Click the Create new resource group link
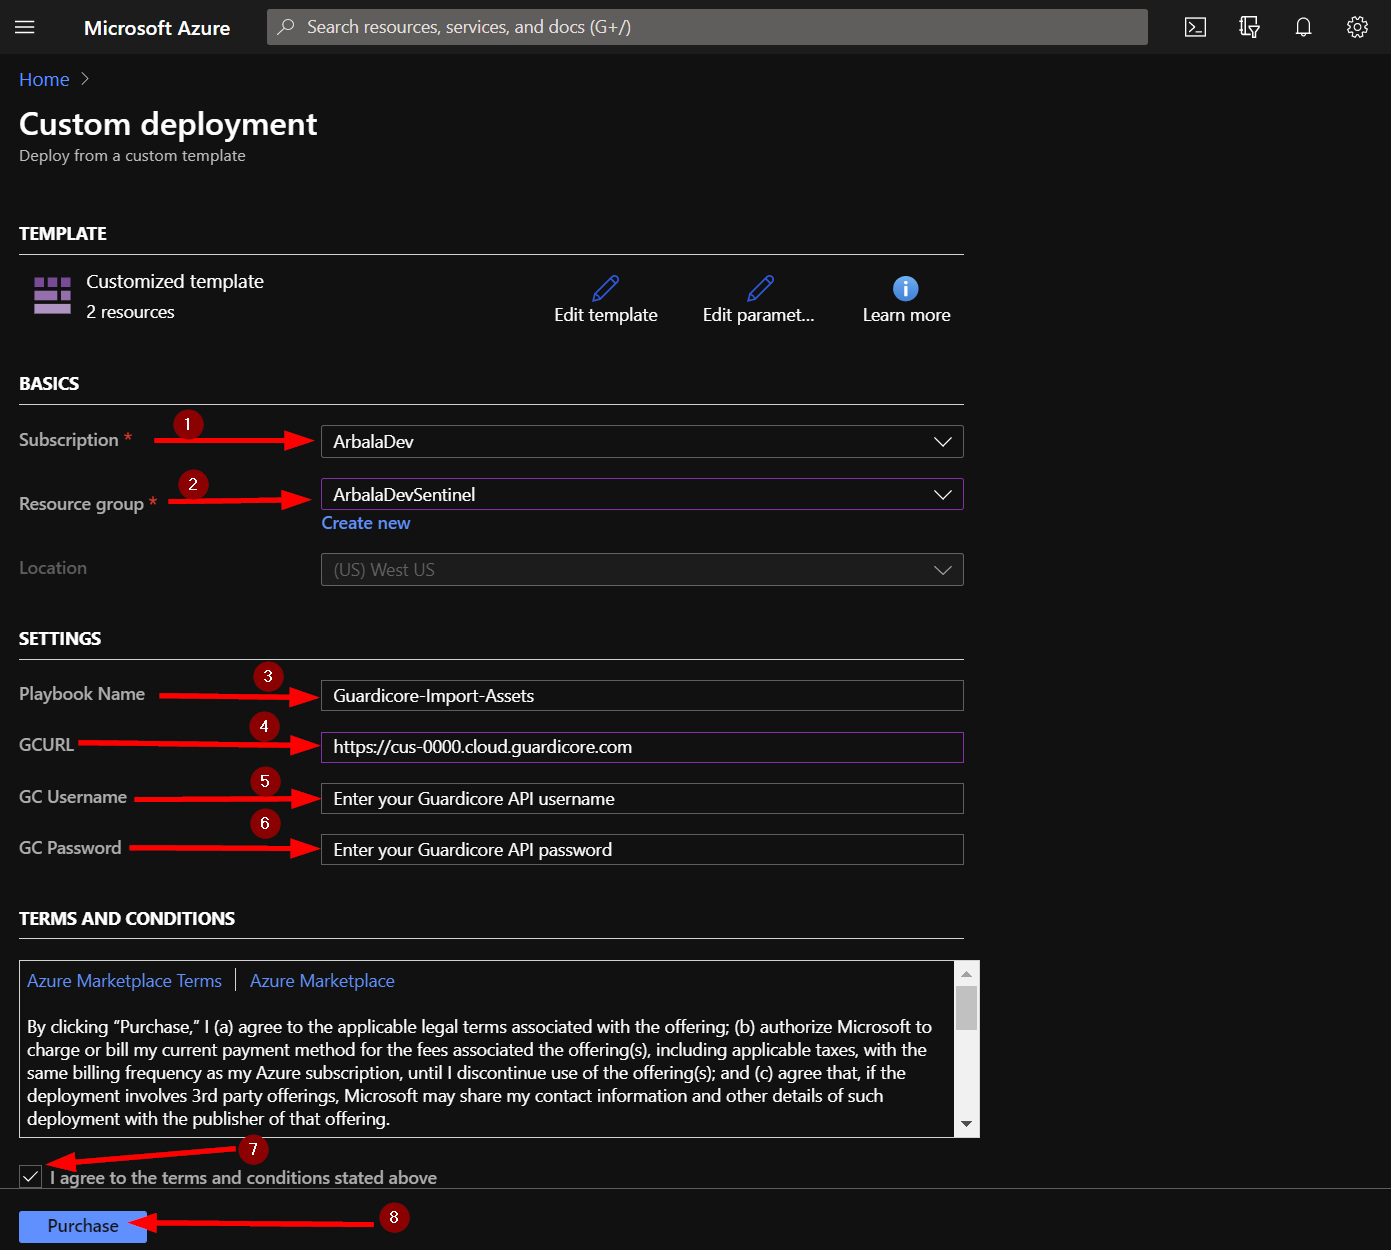The height and width of the screenshot is (1250, 1391). coord(366,523)
